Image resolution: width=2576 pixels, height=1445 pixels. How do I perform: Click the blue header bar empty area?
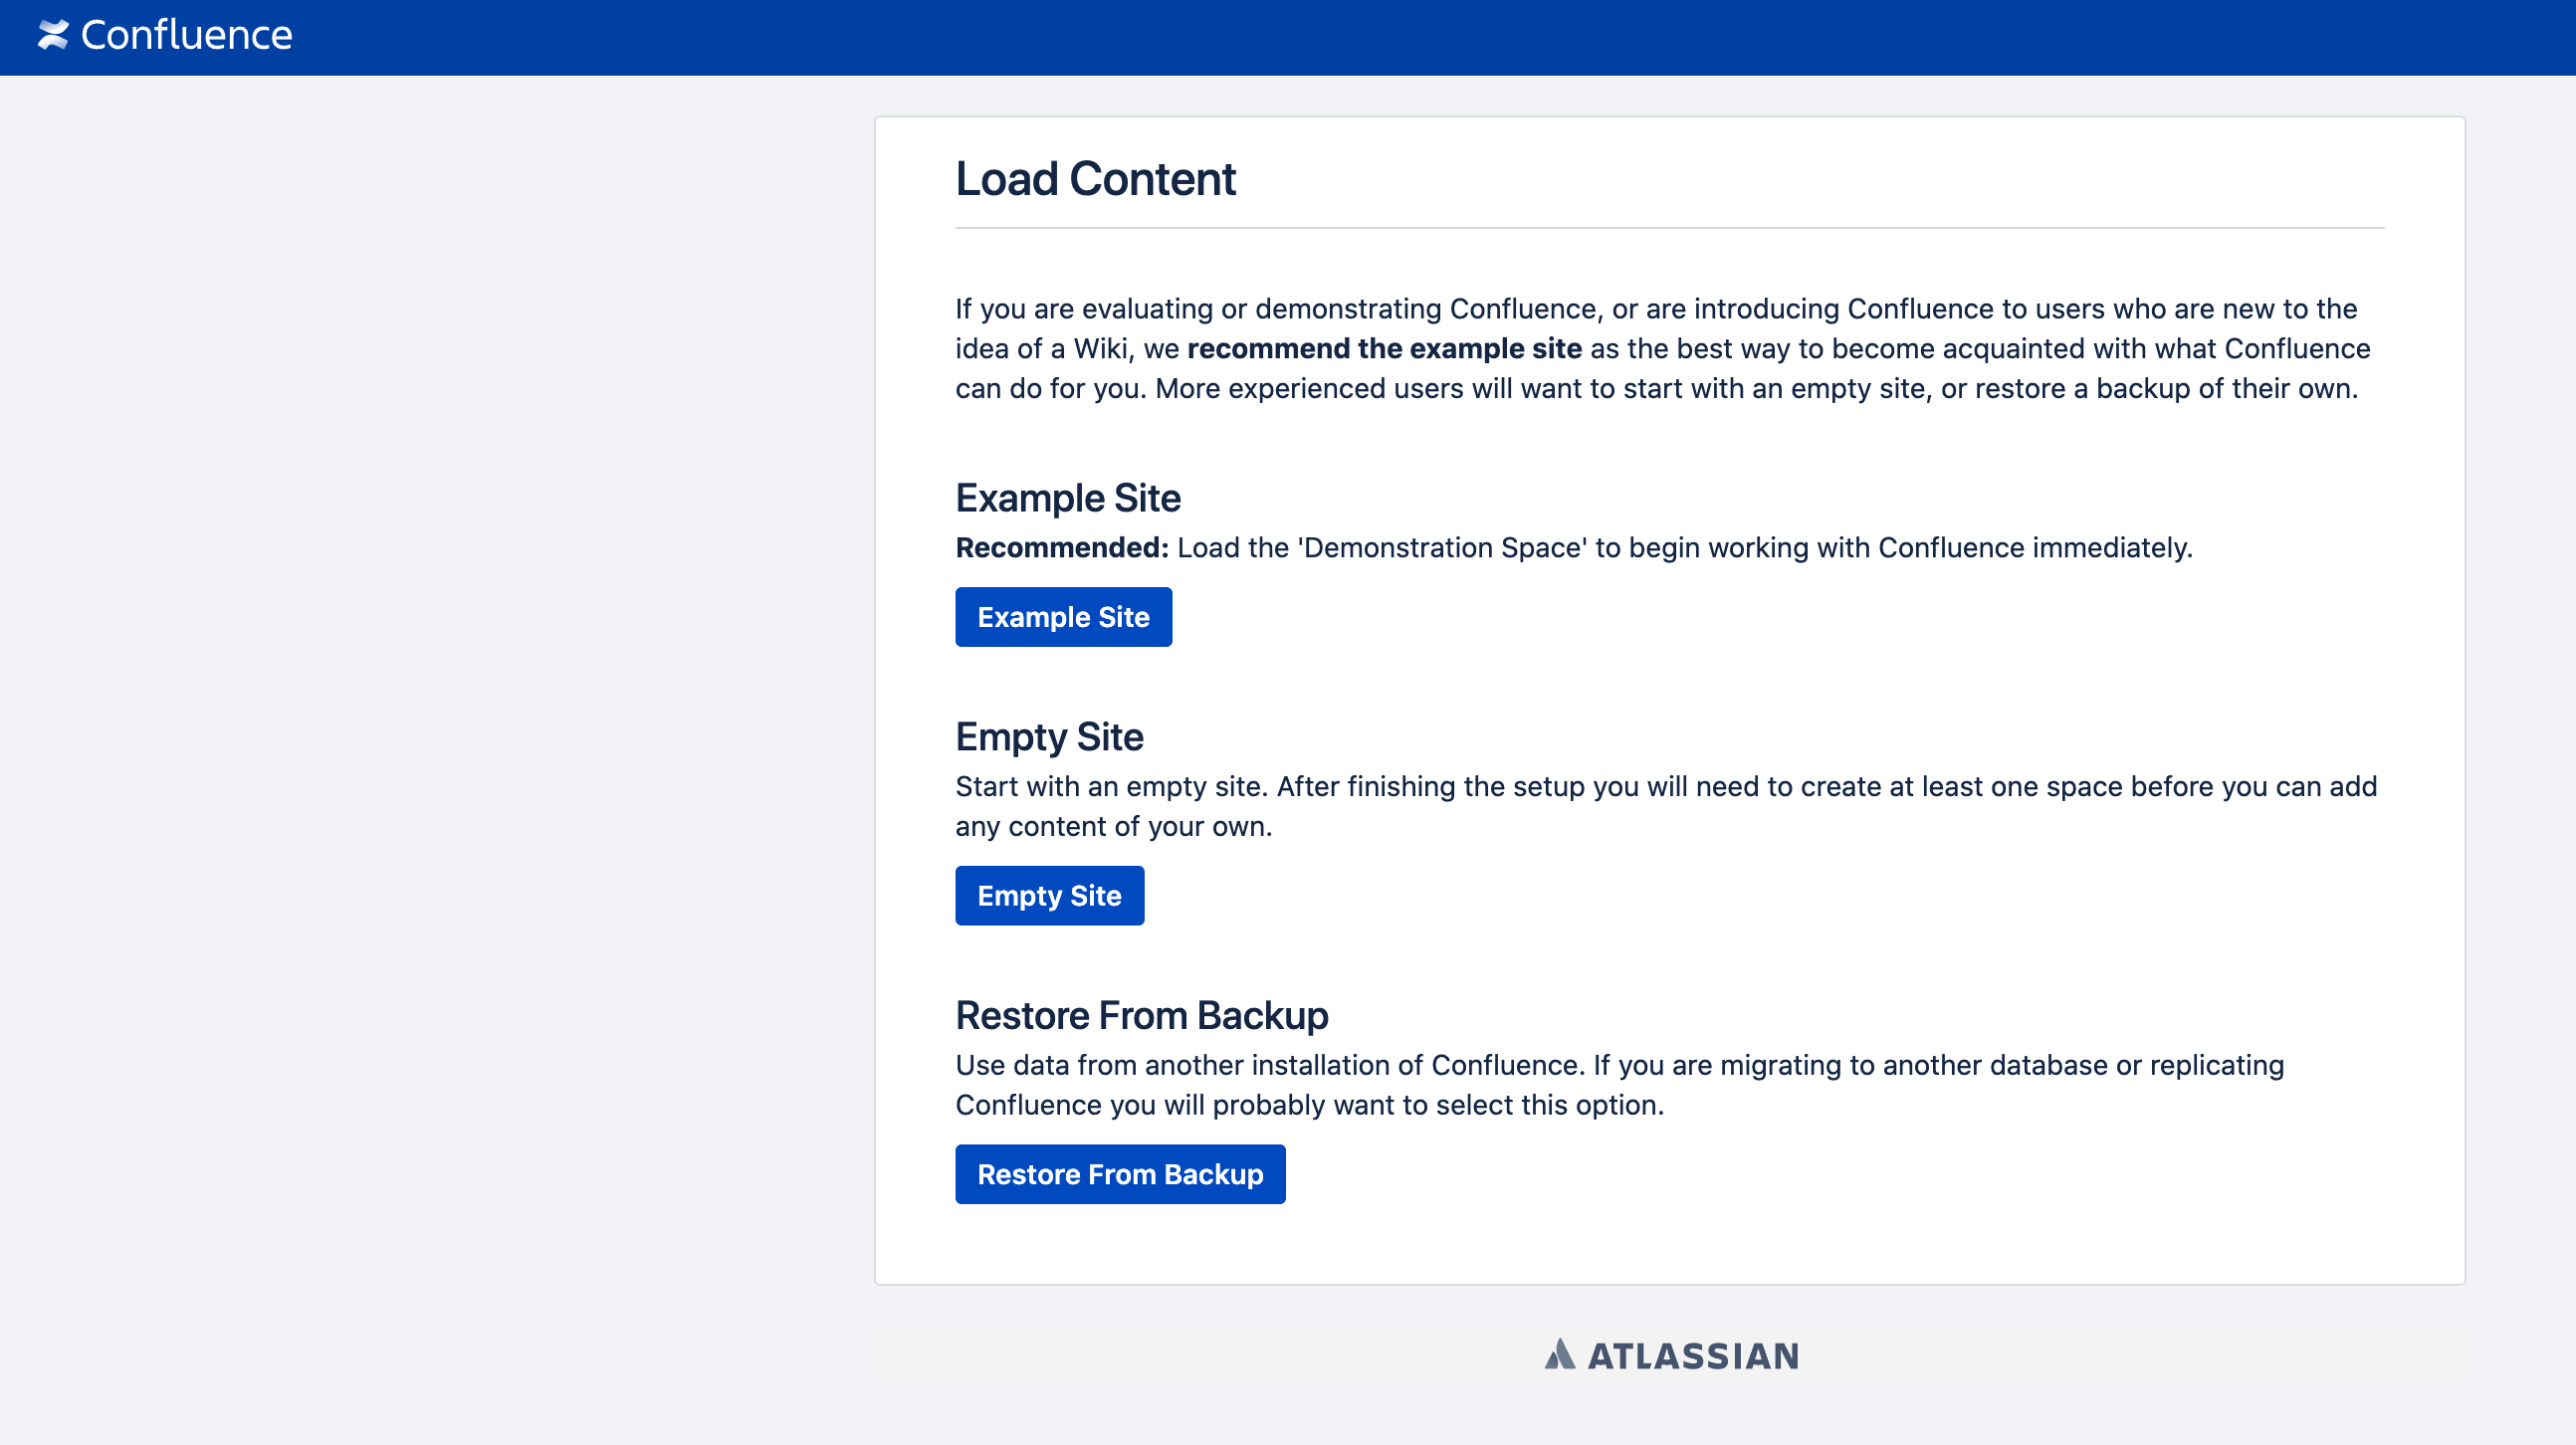point(1400,37)
